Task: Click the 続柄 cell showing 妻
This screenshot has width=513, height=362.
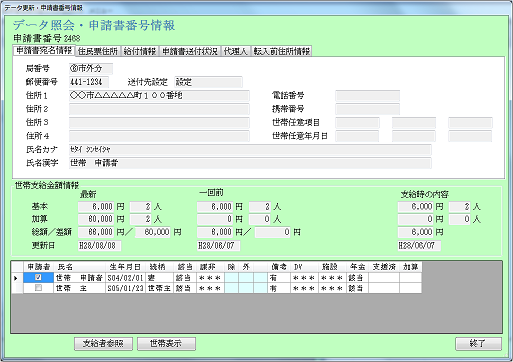Action: coord(159,278)
